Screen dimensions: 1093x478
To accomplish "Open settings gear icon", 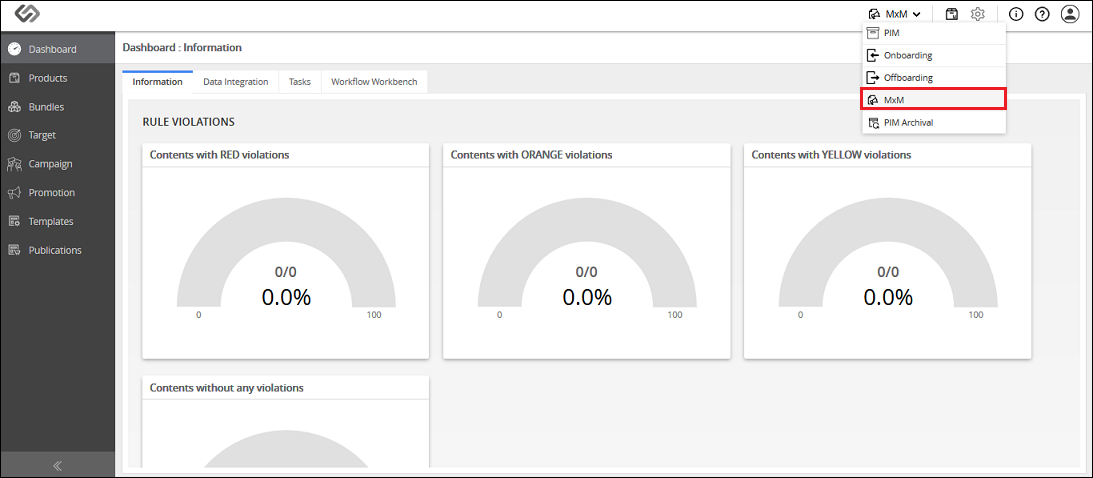I will (x=978, y=14).
